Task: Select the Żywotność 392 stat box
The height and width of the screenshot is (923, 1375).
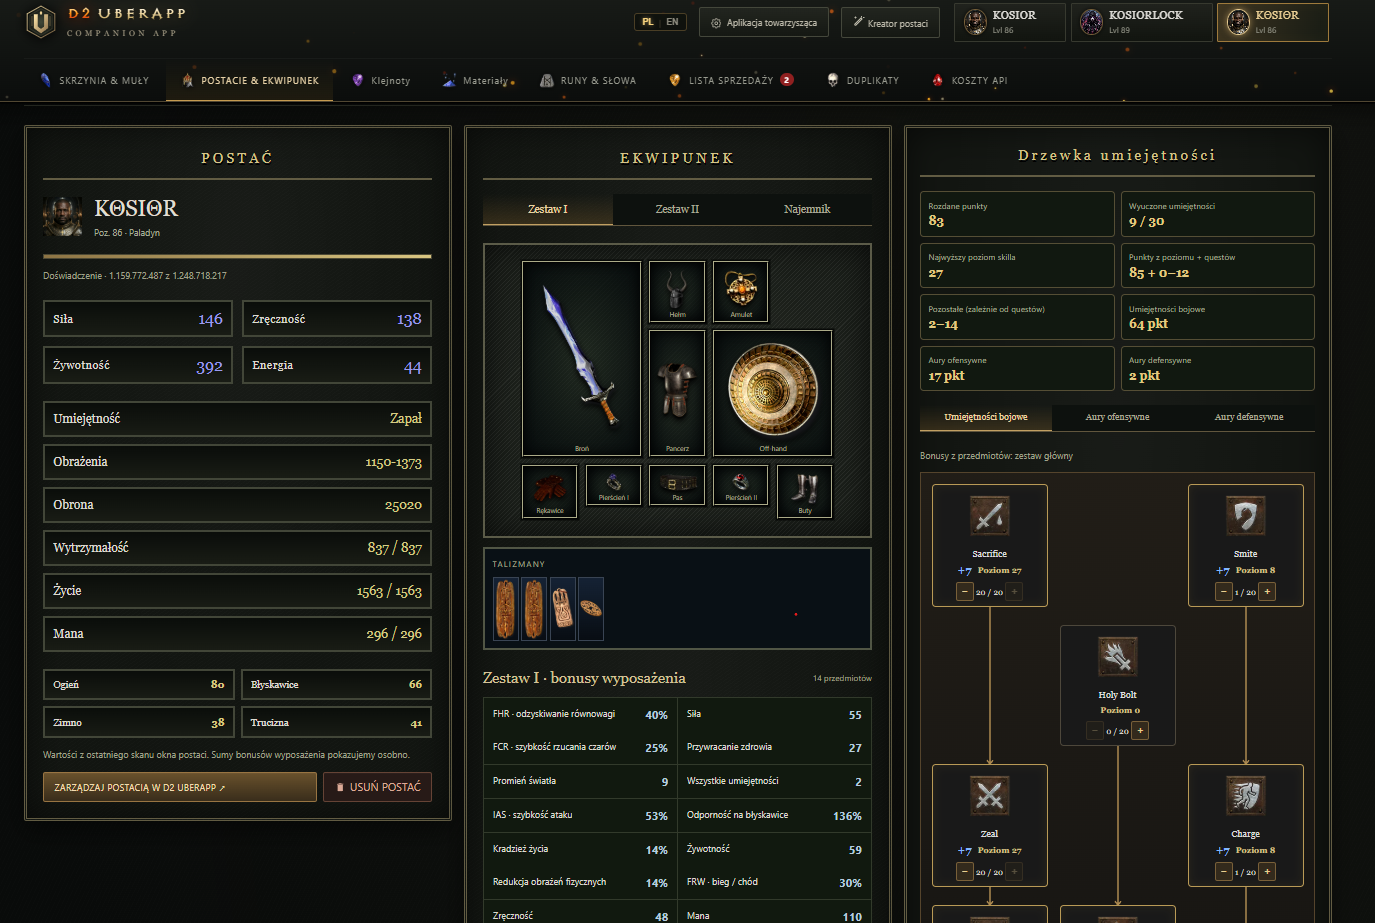Action: [x=138, y=365]
